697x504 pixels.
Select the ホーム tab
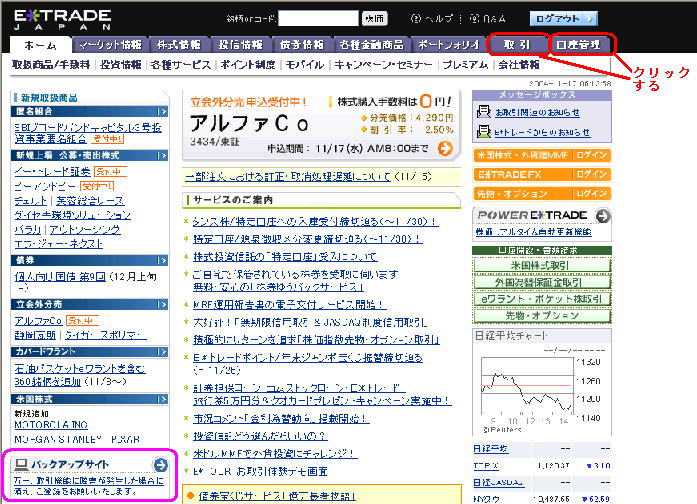(x=41, y=45)
